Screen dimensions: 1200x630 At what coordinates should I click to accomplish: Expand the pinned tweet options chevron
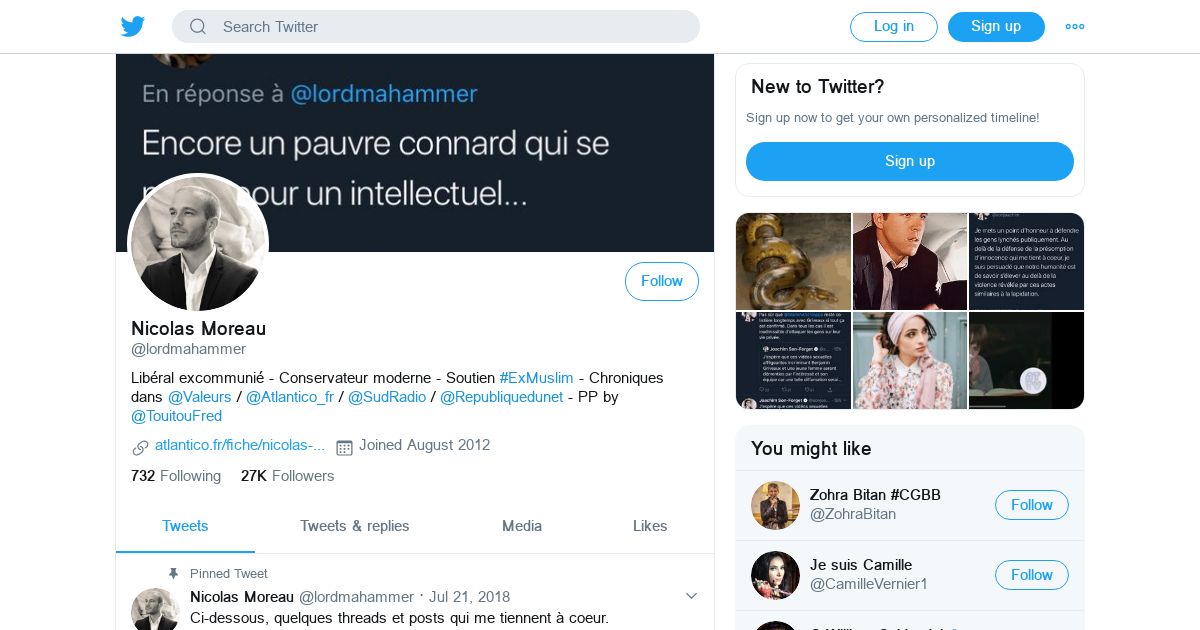pos(691,596)
